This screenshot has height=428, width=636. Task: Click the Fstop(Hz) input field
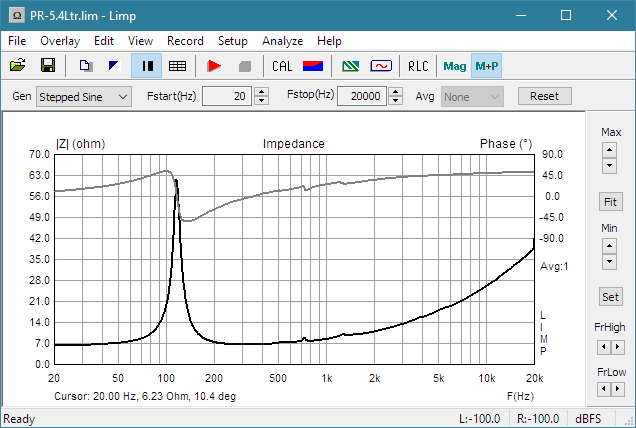[x=362, y=96]
